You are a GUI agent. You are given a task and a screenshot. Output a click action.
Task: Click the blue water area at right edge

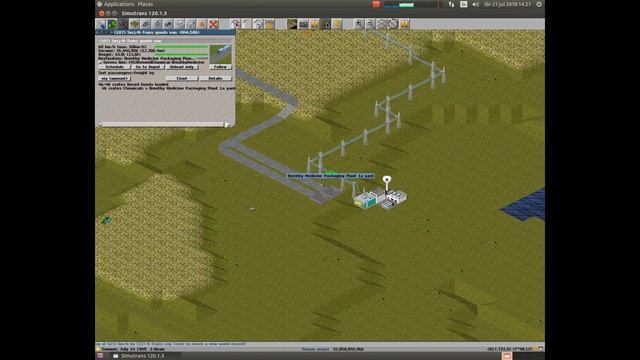(524, 206)
